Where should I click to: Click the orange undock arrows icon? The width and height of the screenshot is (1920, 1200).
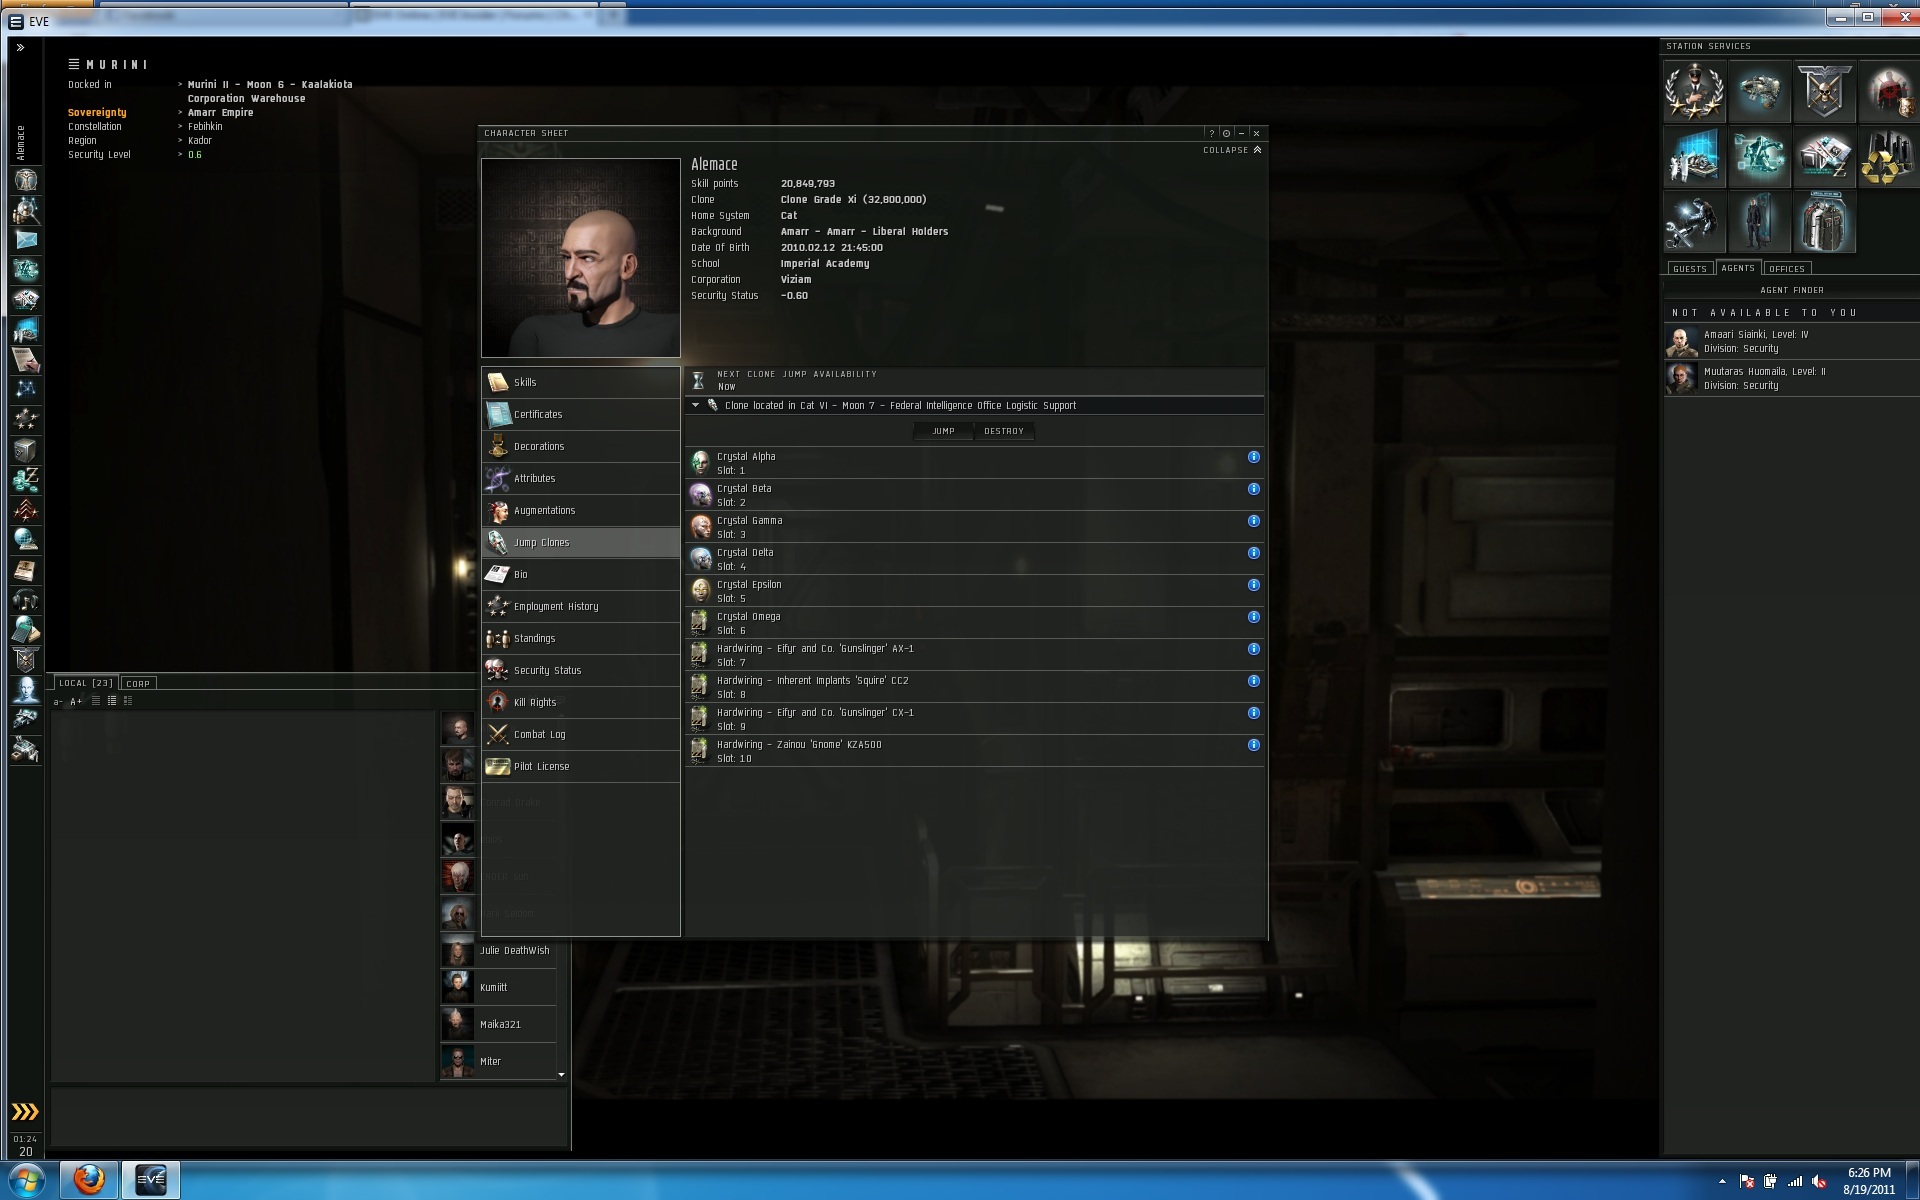(x=25, y=1112)
